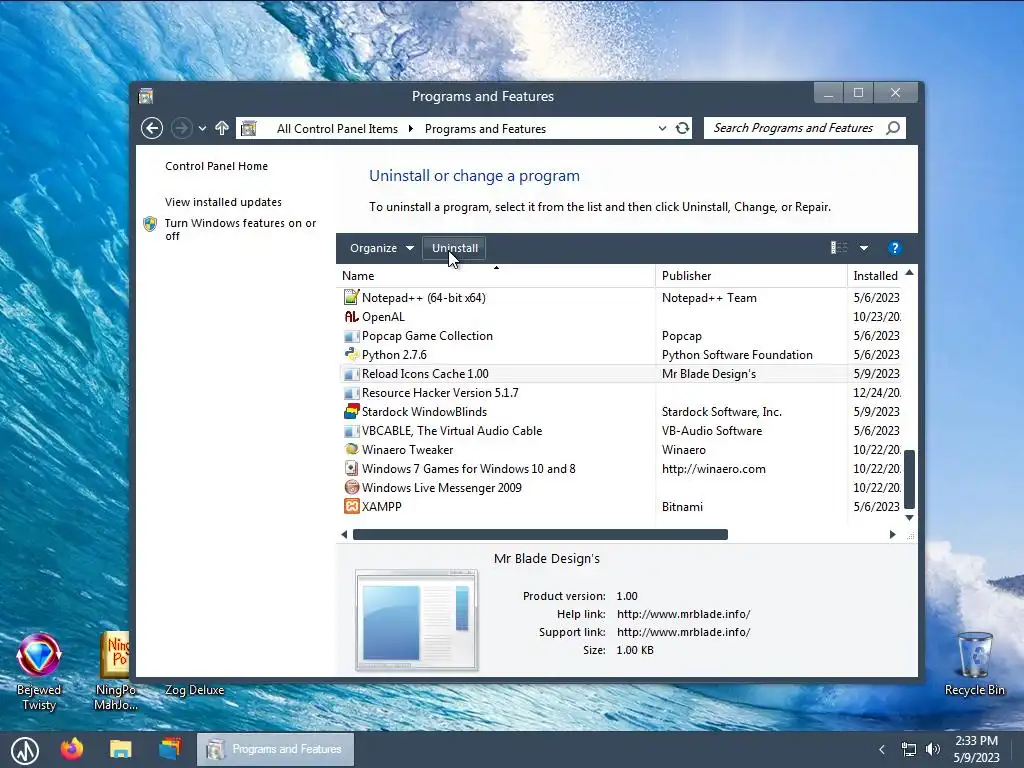Show hidden tray icons chevron
1024x768 pixels.
click(882, 749)
